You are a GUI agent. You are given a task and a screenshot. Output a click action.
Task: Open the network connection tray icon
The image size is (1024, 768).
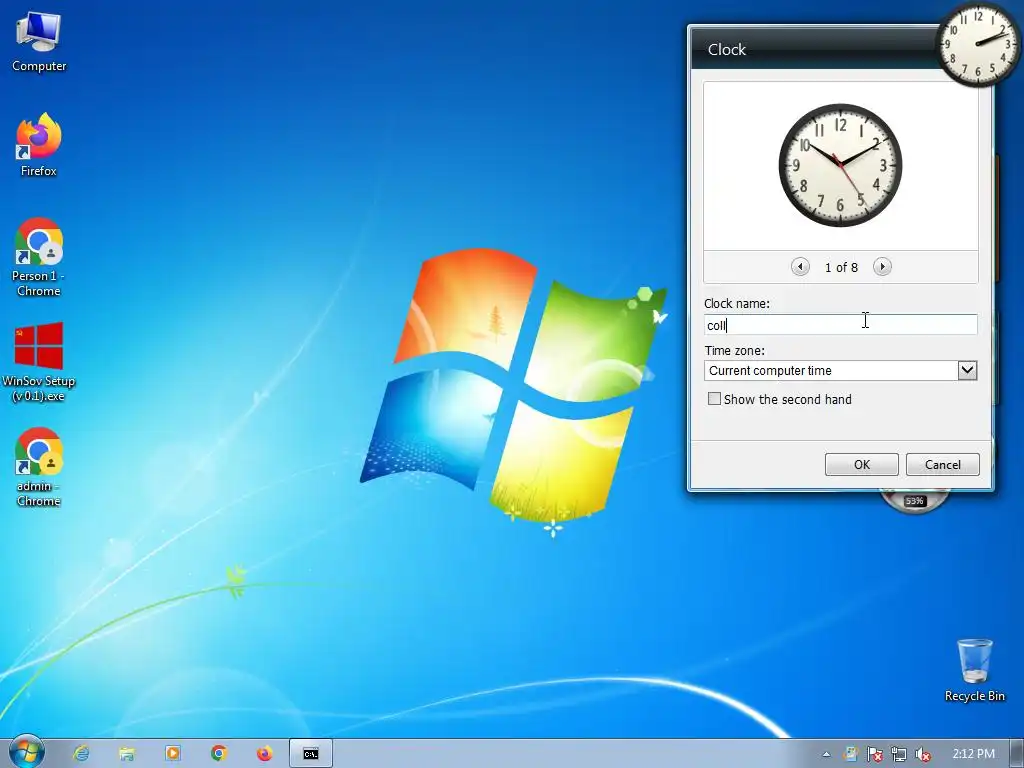pyautogui.click(x=899, y=754)
